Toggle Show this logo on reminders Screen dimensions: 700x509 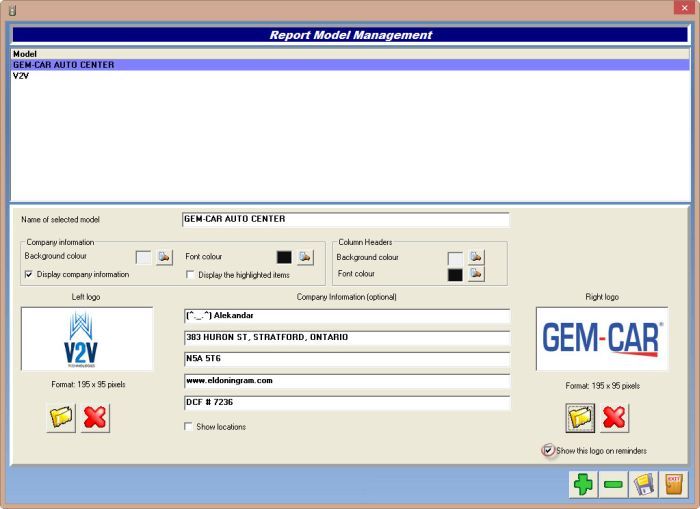(548, 450)
